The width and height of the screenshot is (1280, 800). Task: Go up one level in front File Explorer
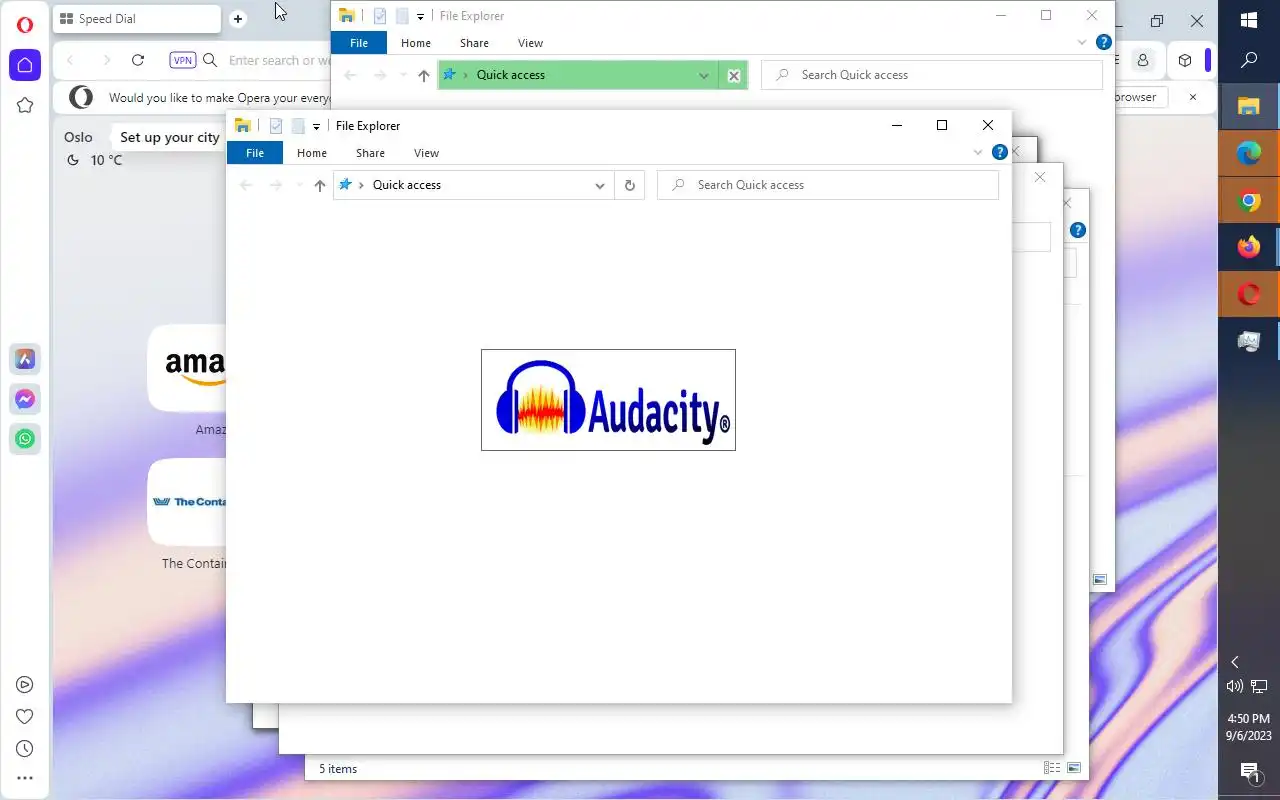pyautogui.click(x=320, y=185)
